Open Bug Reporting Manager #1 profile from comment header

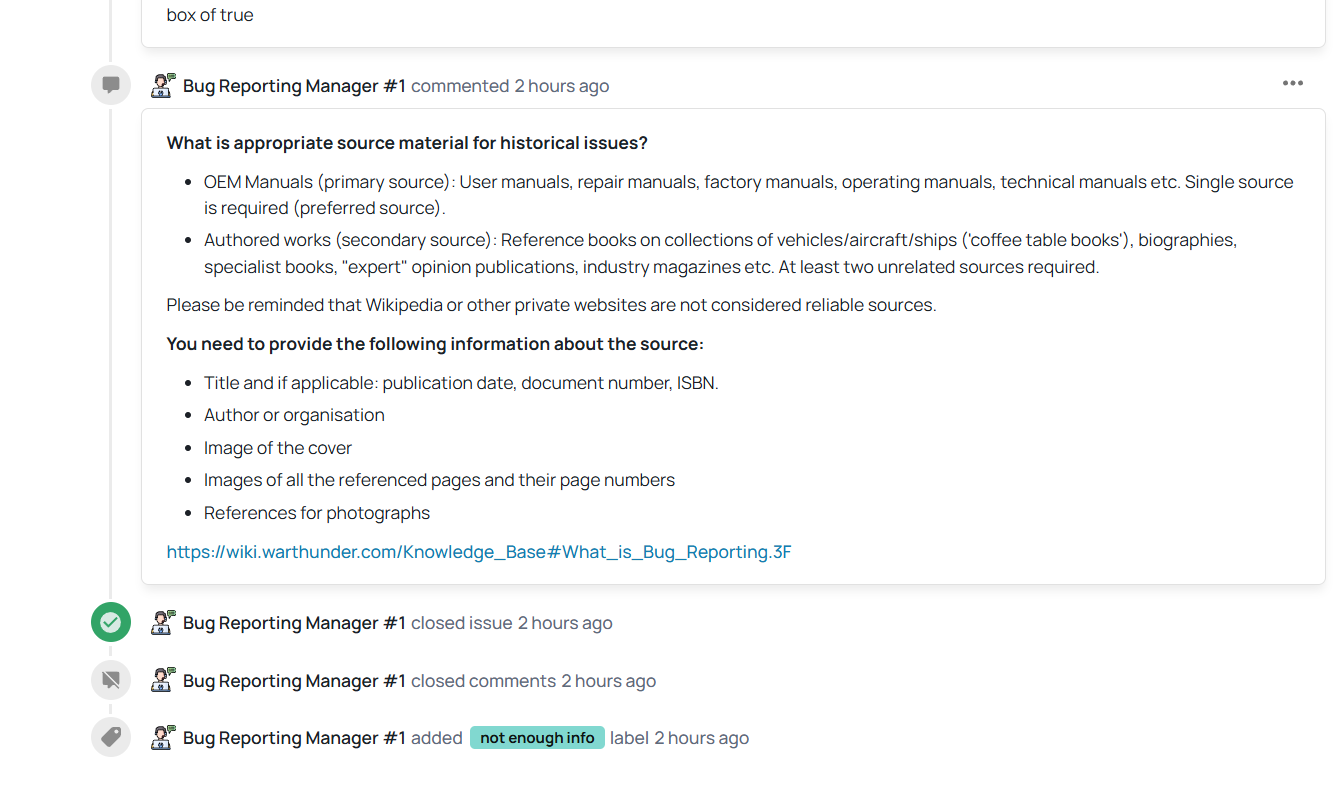pyautogui.click(x=294, y=86)
